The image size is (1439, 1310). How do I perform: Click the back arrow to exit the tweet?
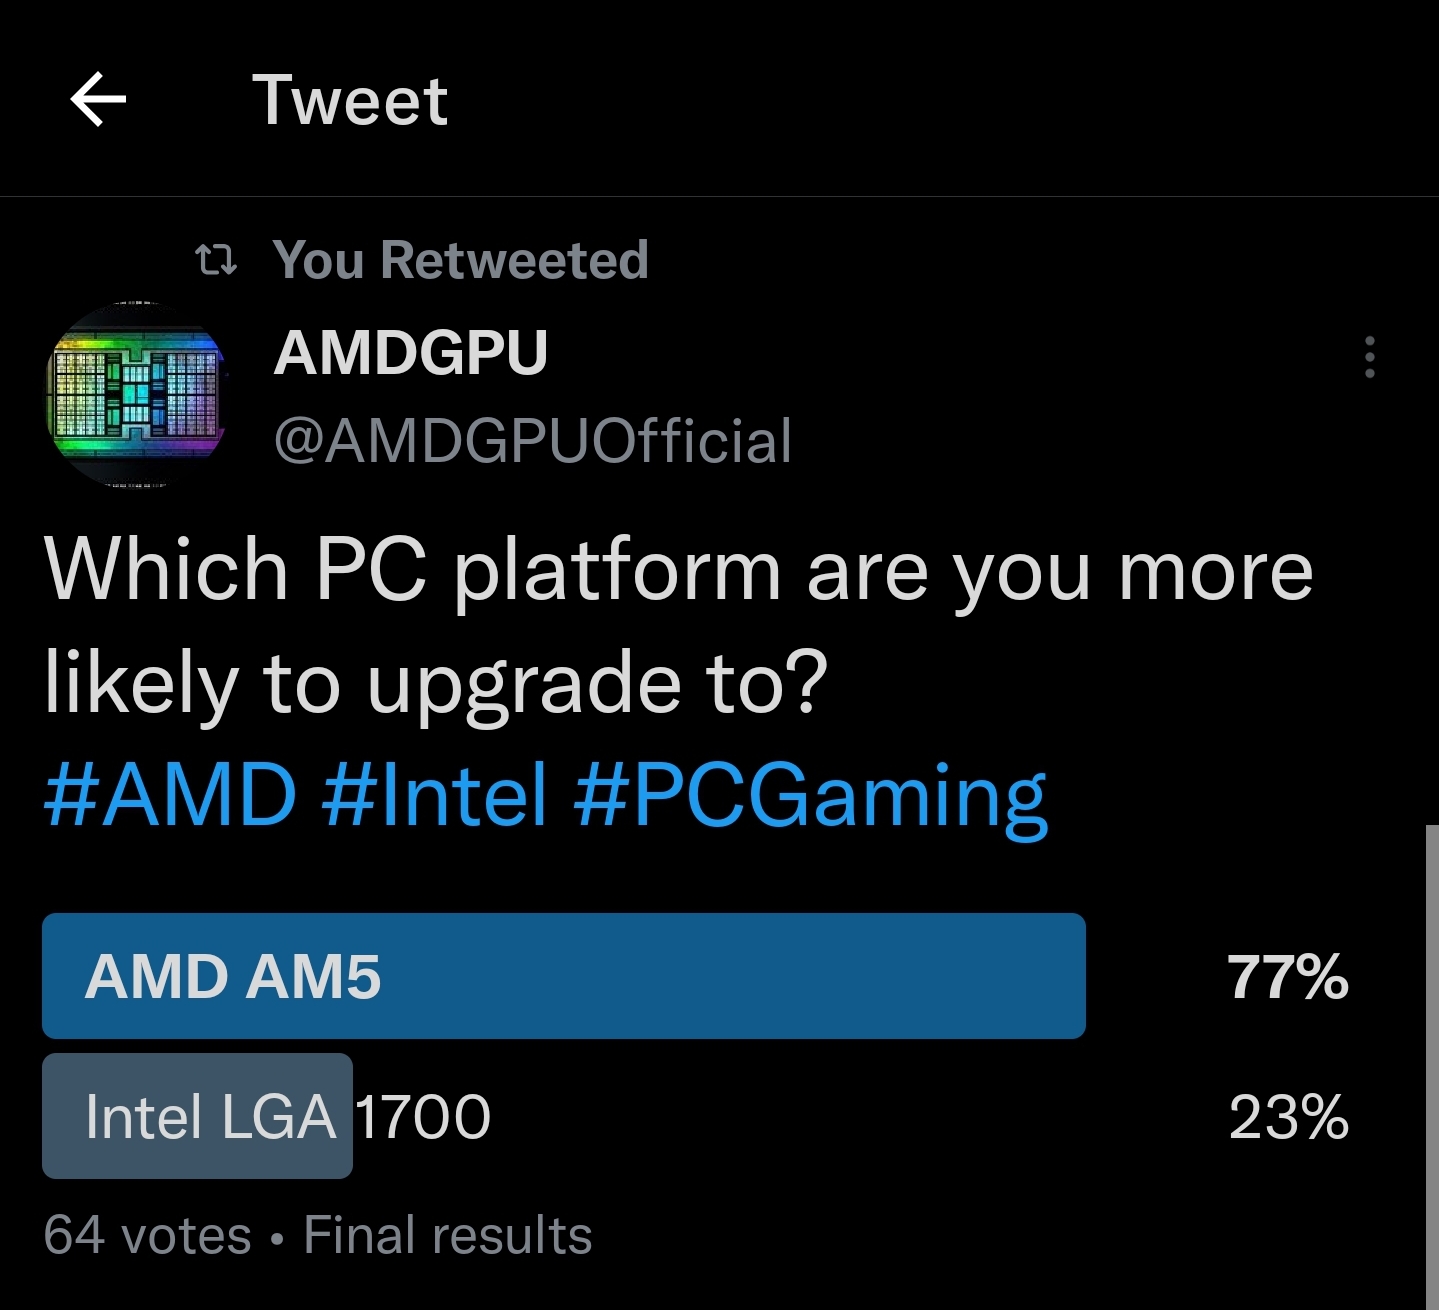click(96, 99)
